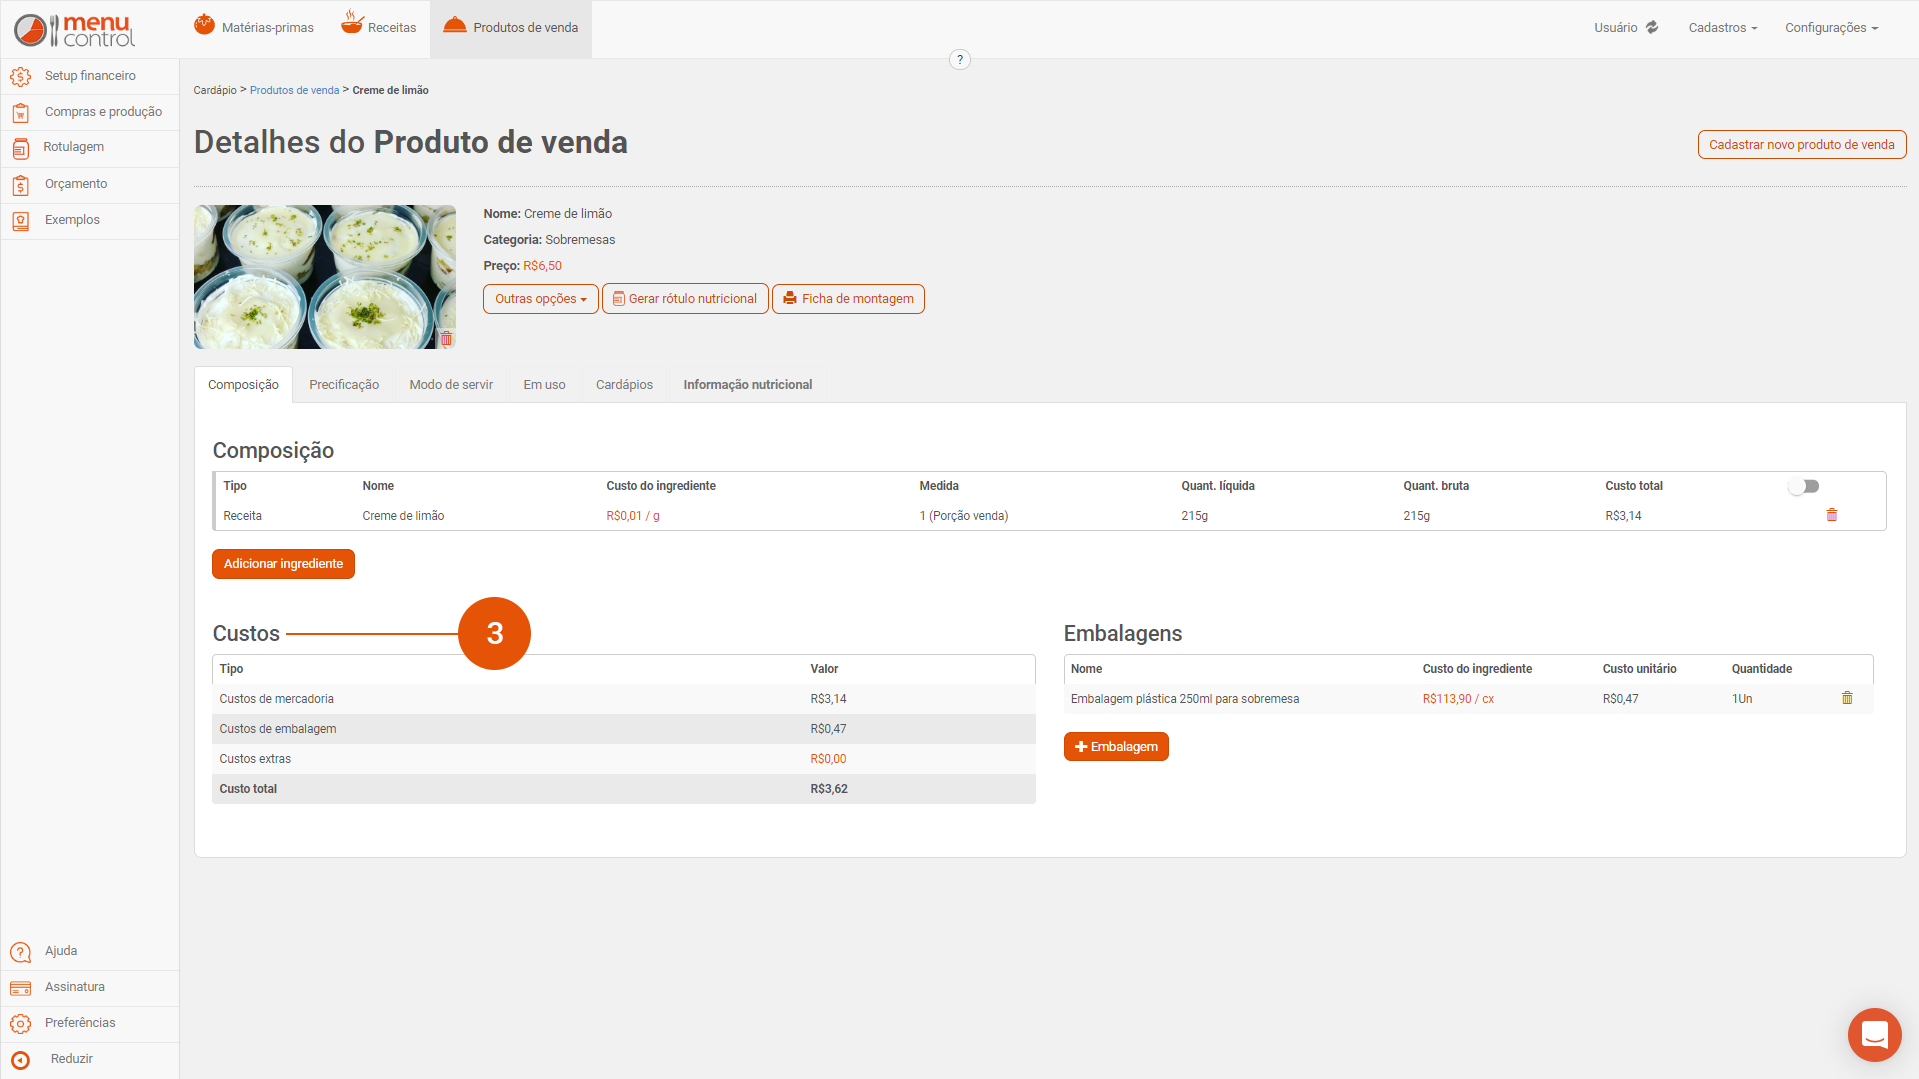This screenshot has width=1919, height=1079.
Task: Open the chat support bubble
Action: coord(1875,1035)
